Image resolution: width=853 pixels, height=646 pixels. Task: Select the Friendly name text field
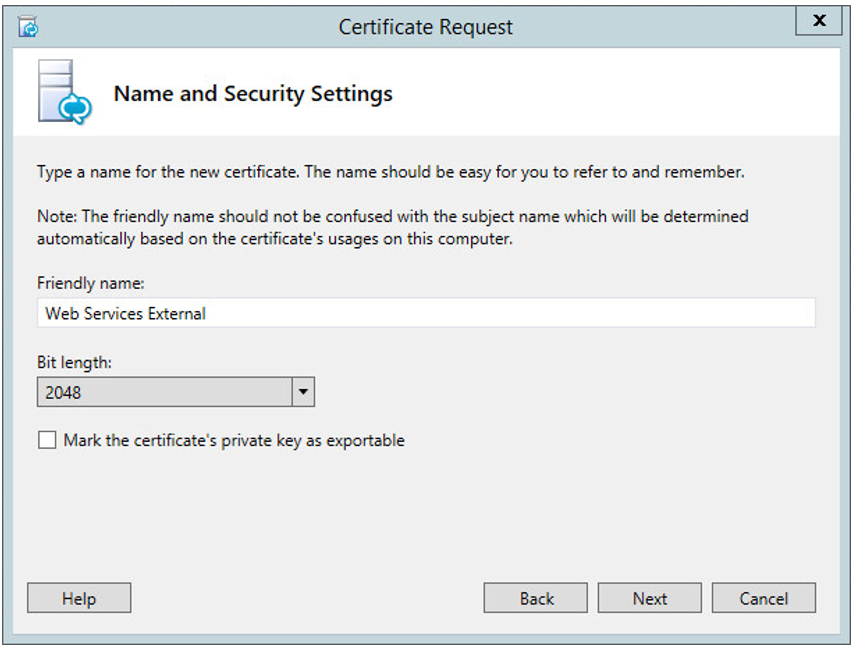point(427,313)
